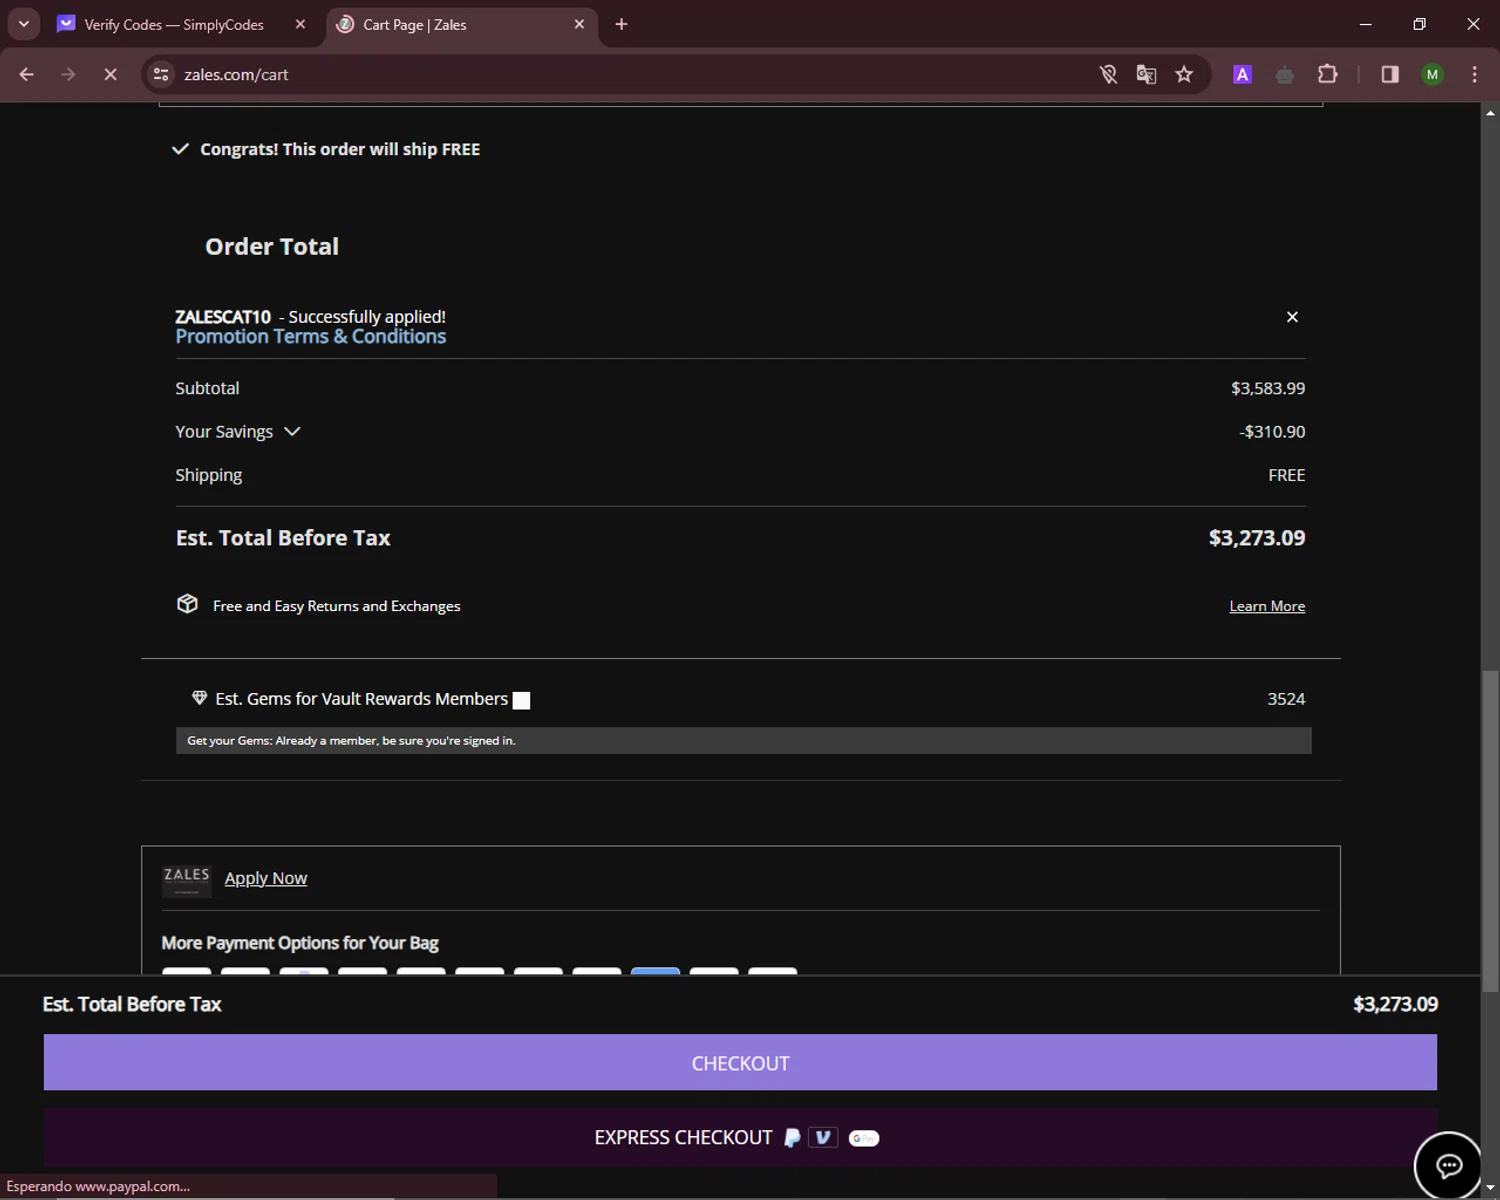Click the 'Free and Easy Returns and Exchanges' text
Screen dimensions: 1500x1200
(x=337, y=606)
